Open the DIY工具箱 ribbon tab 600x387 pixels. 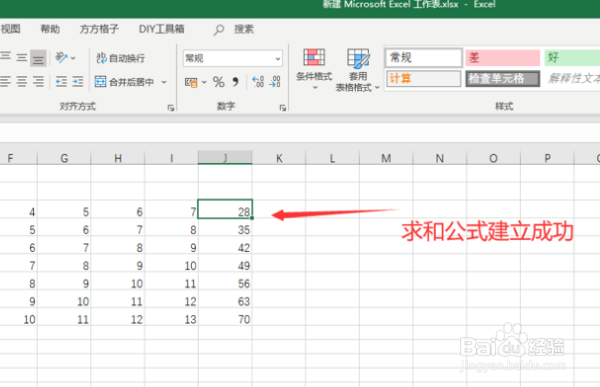pyautogui.click(x=161, y=29)
